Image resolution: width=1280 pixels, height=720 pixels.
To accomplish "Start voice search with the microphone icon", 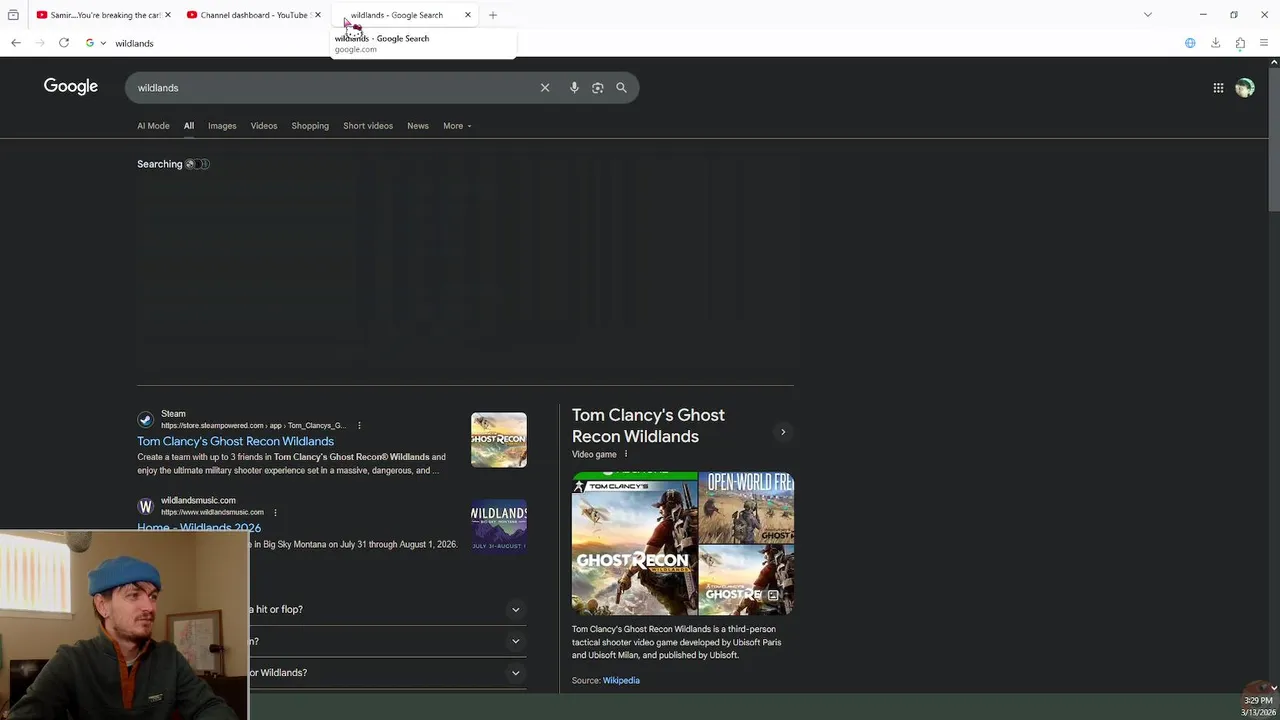I will [x=574, y=88].
